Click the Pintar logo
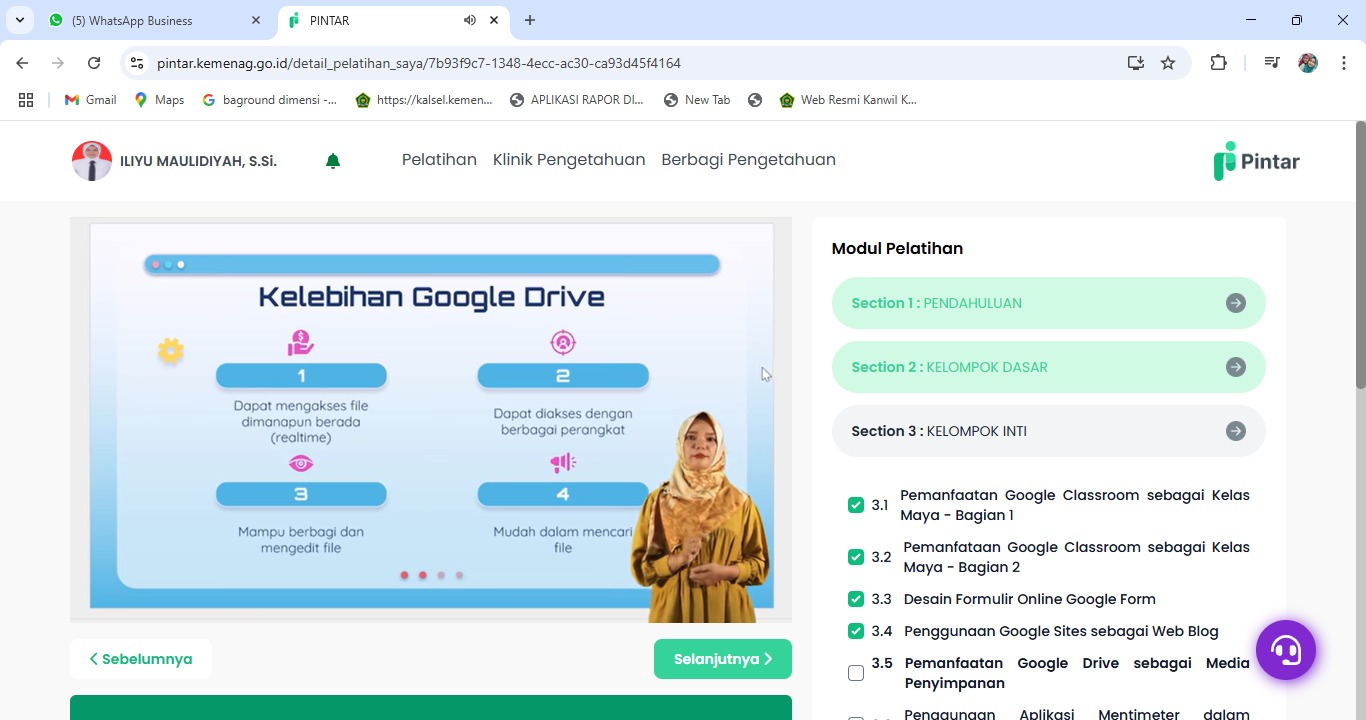1366x720 pixels. click(x=1256, y=161)
